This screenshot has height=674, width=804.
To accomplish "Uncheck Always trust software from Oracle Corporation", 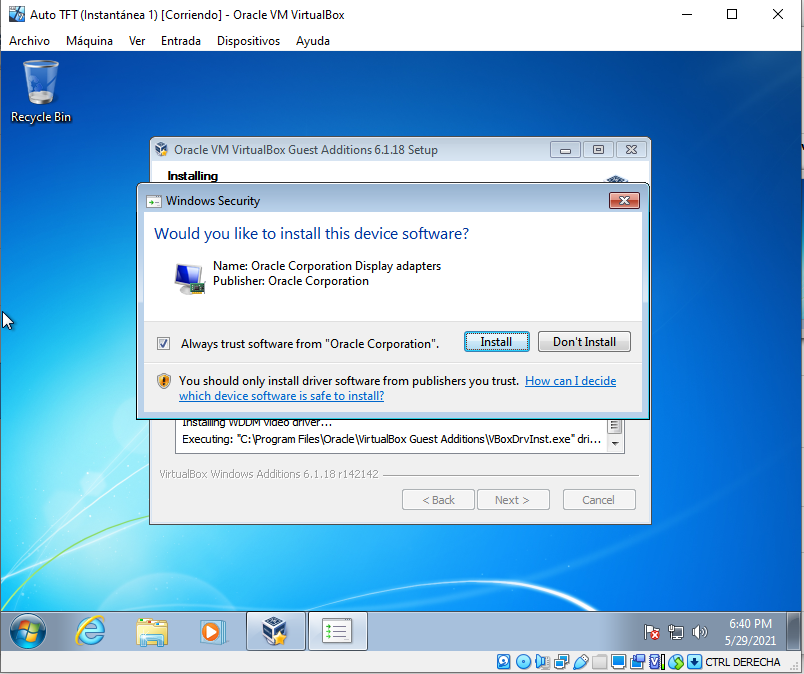I will click(164, 343).
